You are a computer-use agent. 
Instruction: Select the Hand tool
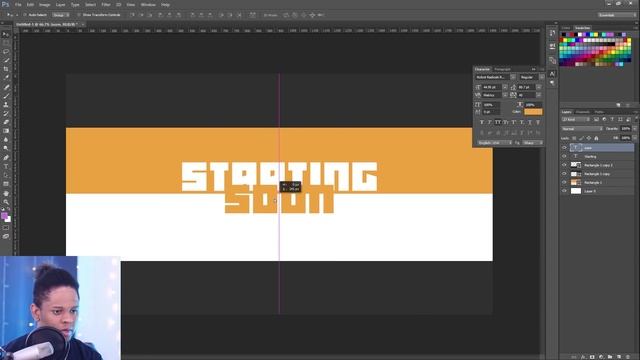(x=6, y=193)
